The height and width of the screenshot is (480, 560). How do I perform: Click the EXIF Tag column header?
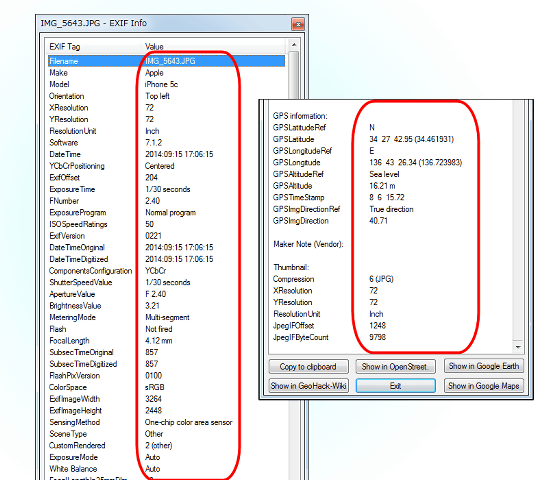94,46
